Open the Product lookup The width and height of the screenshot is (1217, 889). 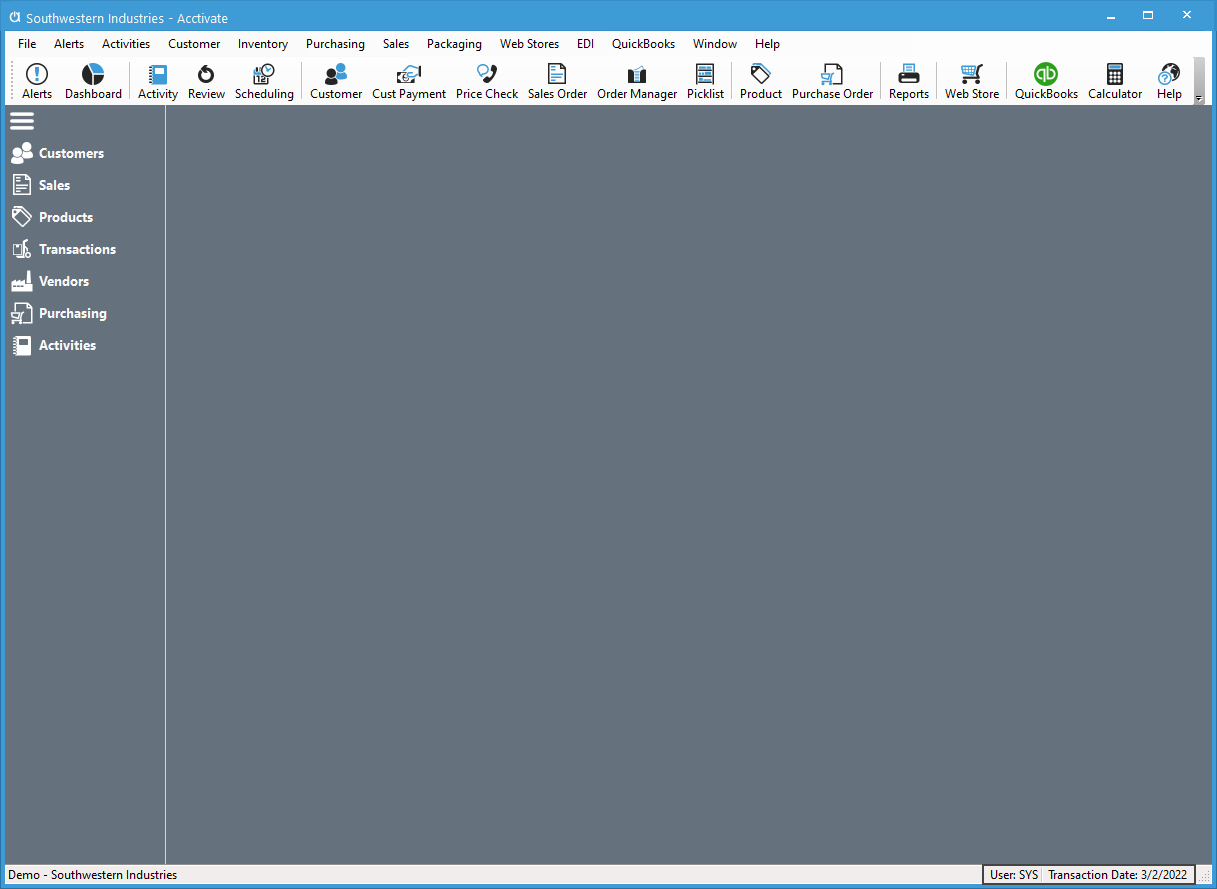760,80
